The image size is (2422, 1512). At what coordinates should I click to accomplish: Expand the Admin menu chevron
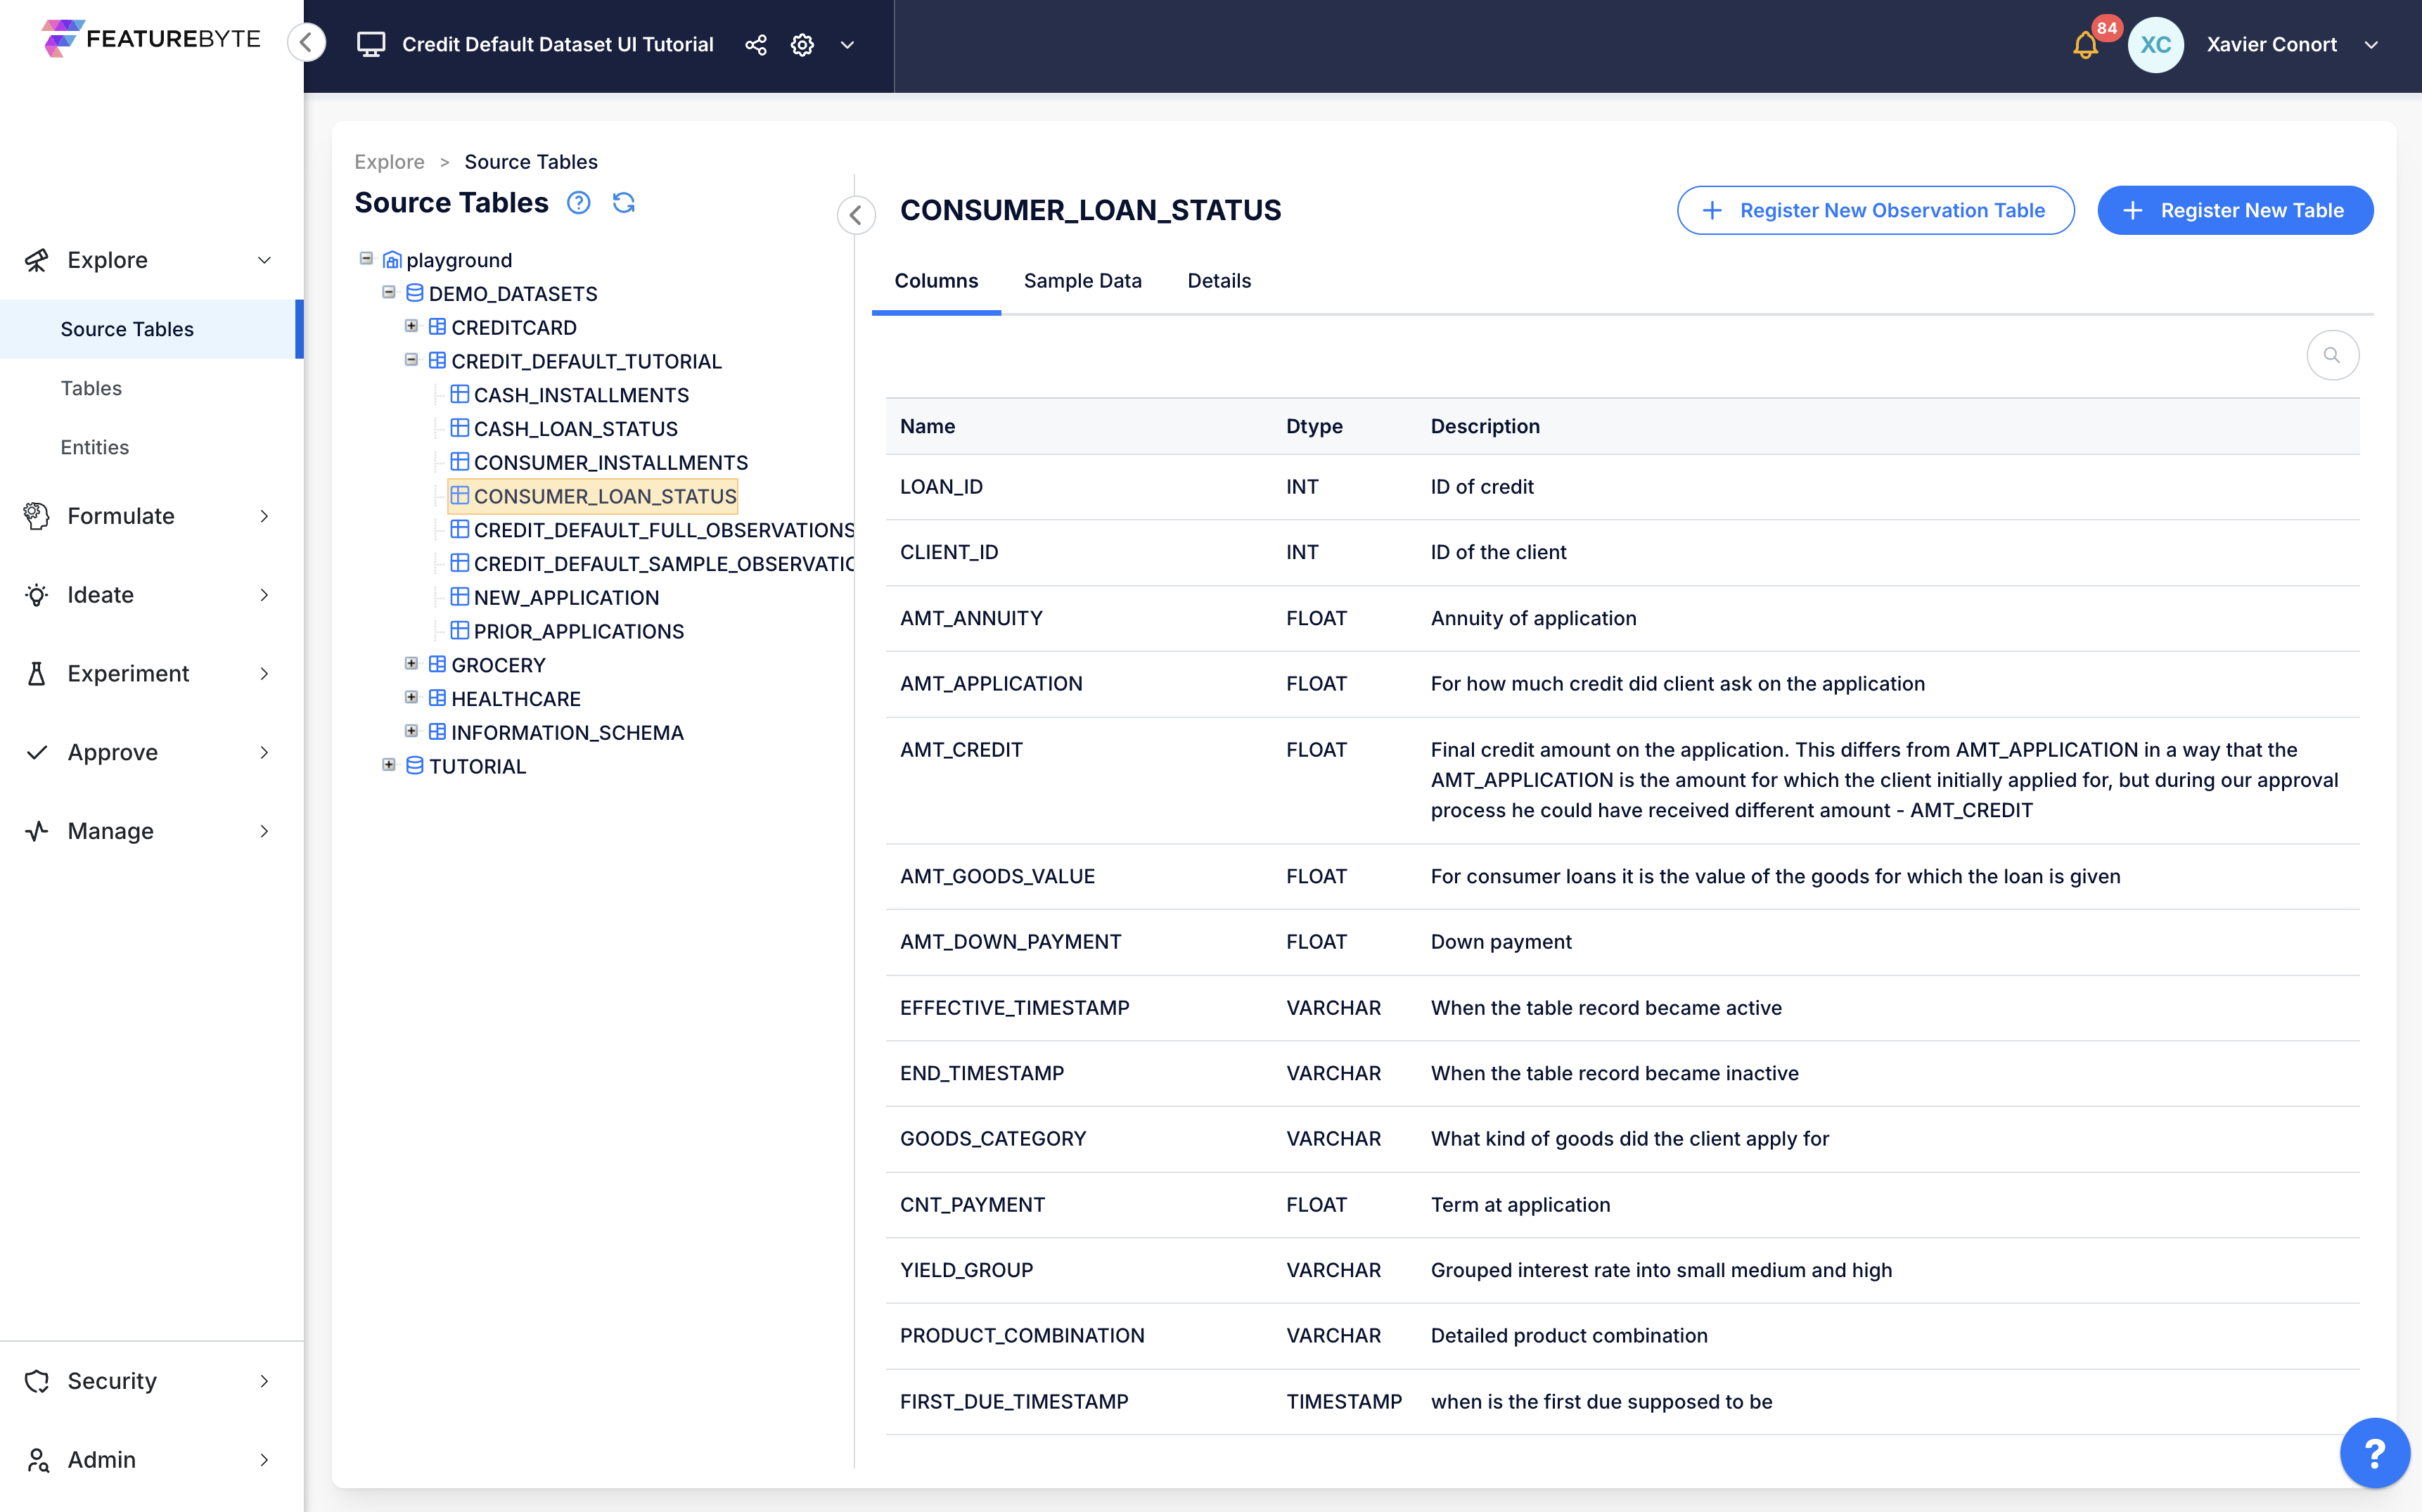264,1460
